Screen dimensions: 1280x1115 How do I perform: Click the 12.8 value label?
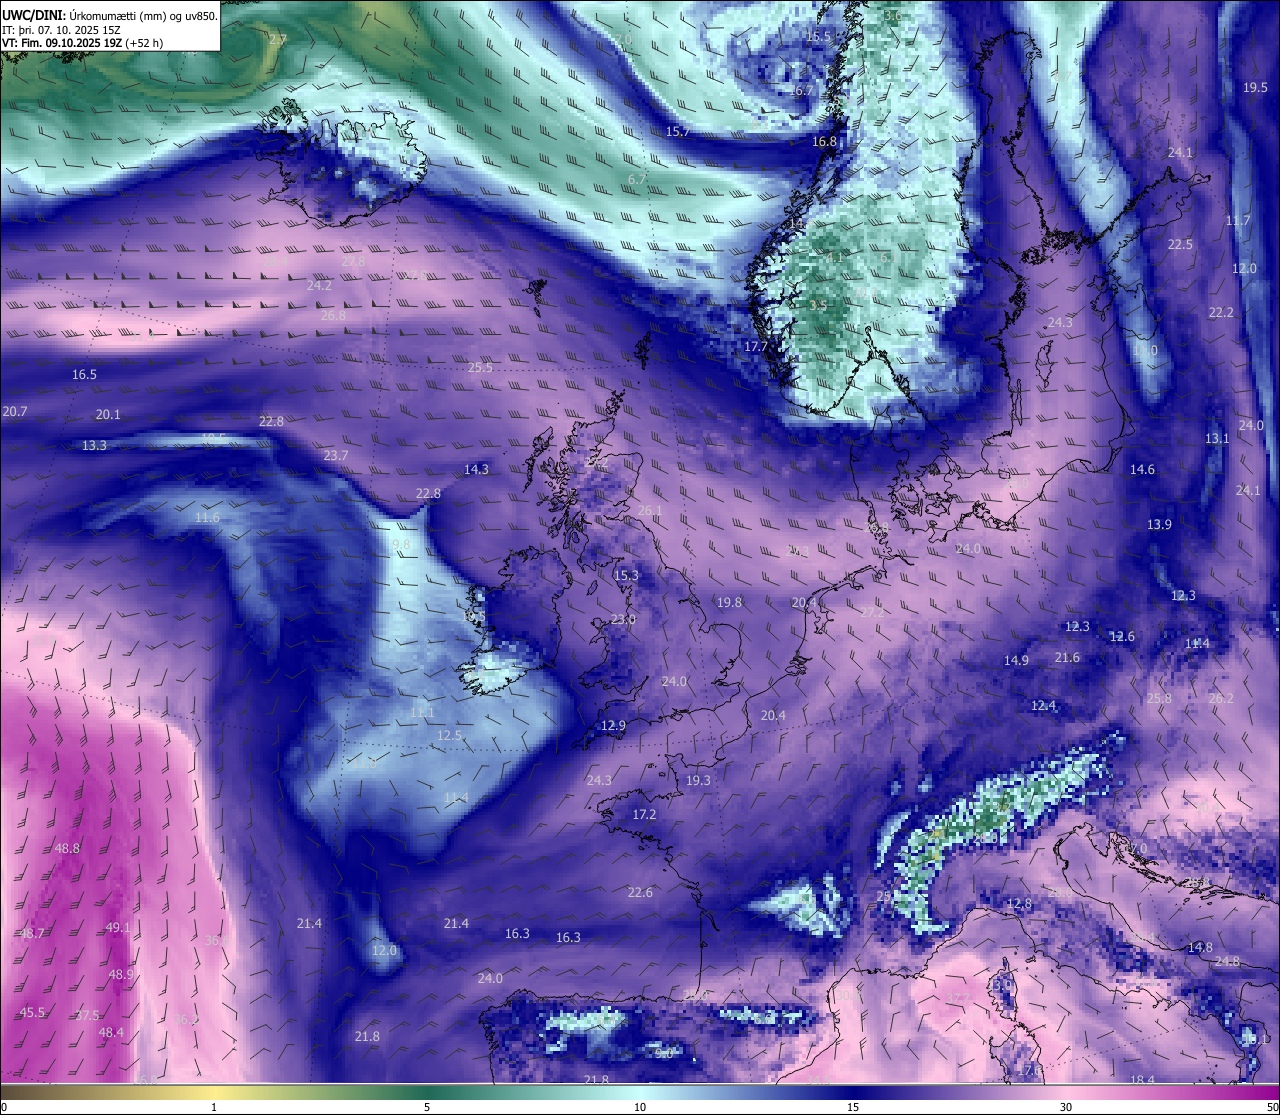(1018, 904)
